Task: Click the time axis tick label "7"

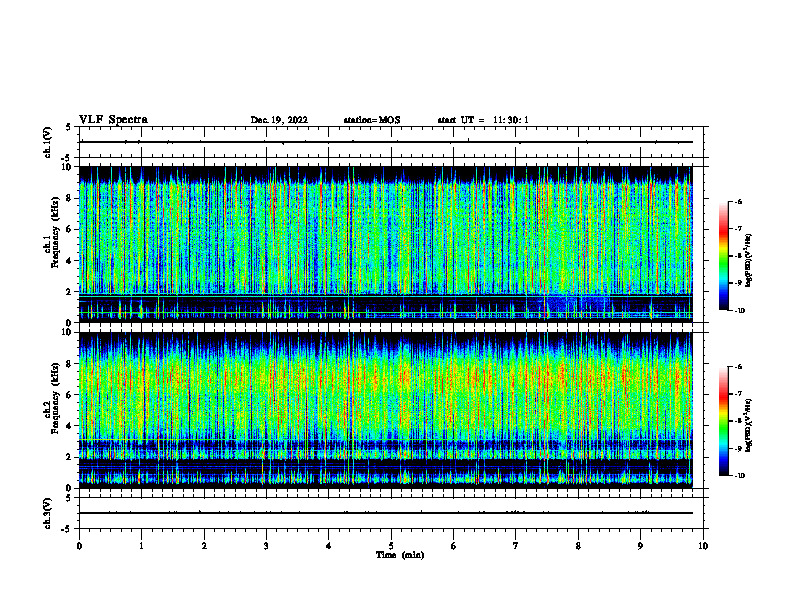Action: 516,546
